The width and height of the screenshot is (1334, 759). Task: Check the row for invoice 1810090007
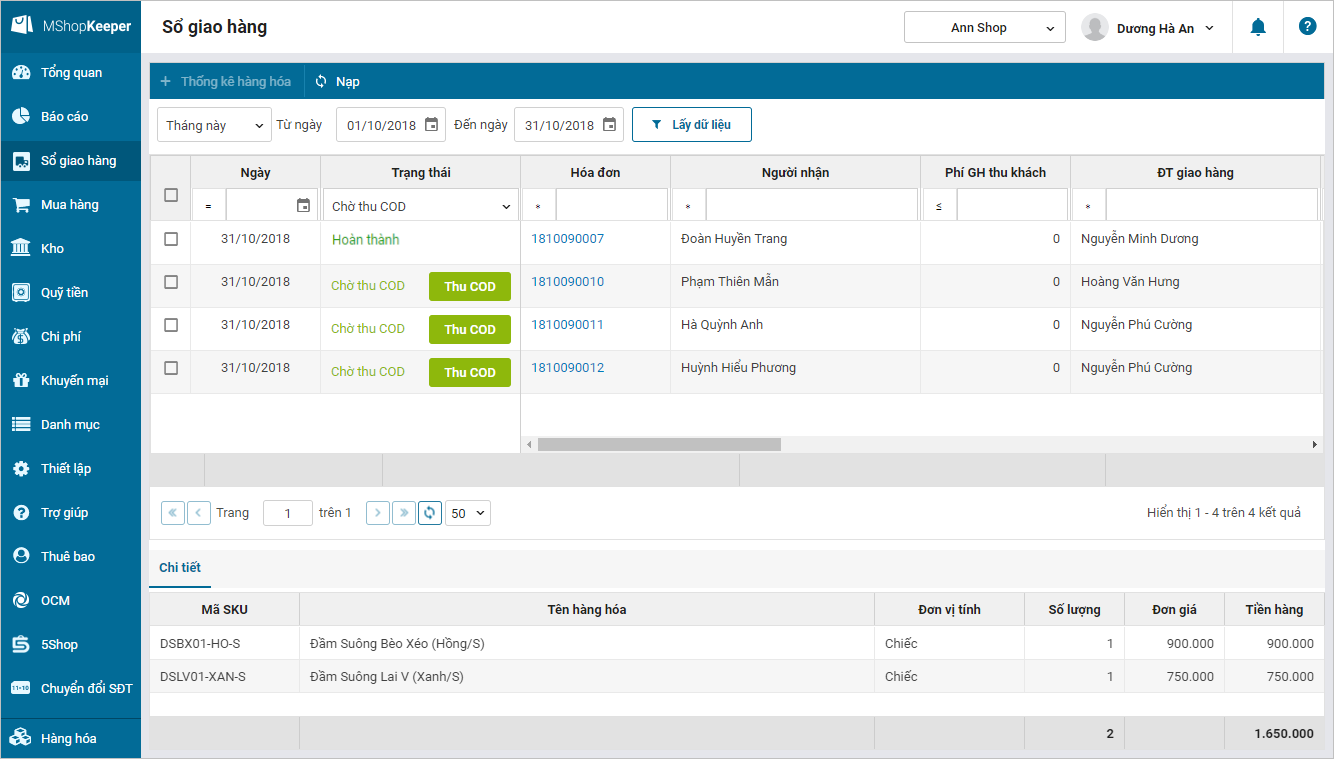coord(171,239)
